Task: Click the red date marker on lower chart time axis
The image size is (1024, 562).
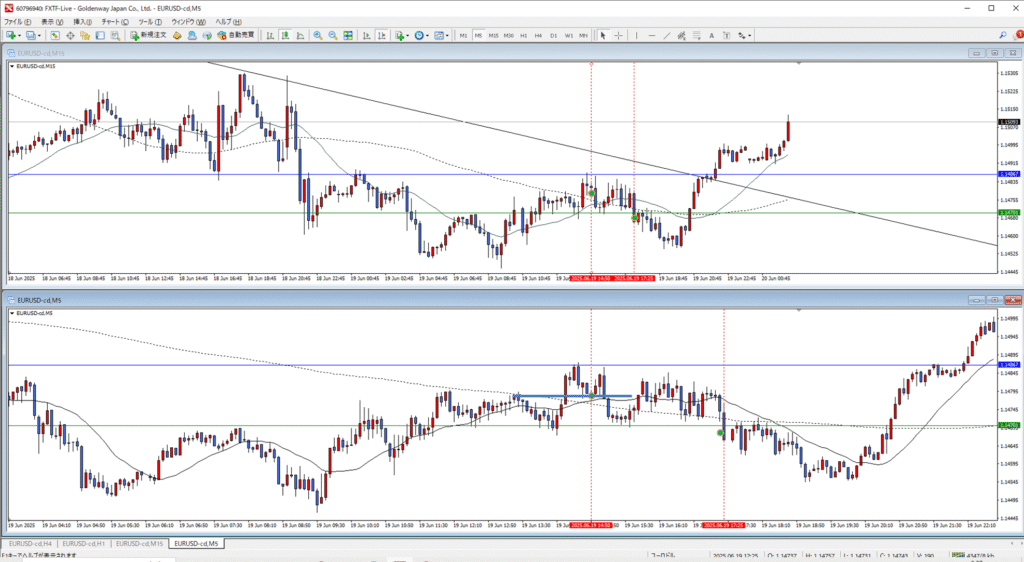Action: tap(722, 524)
